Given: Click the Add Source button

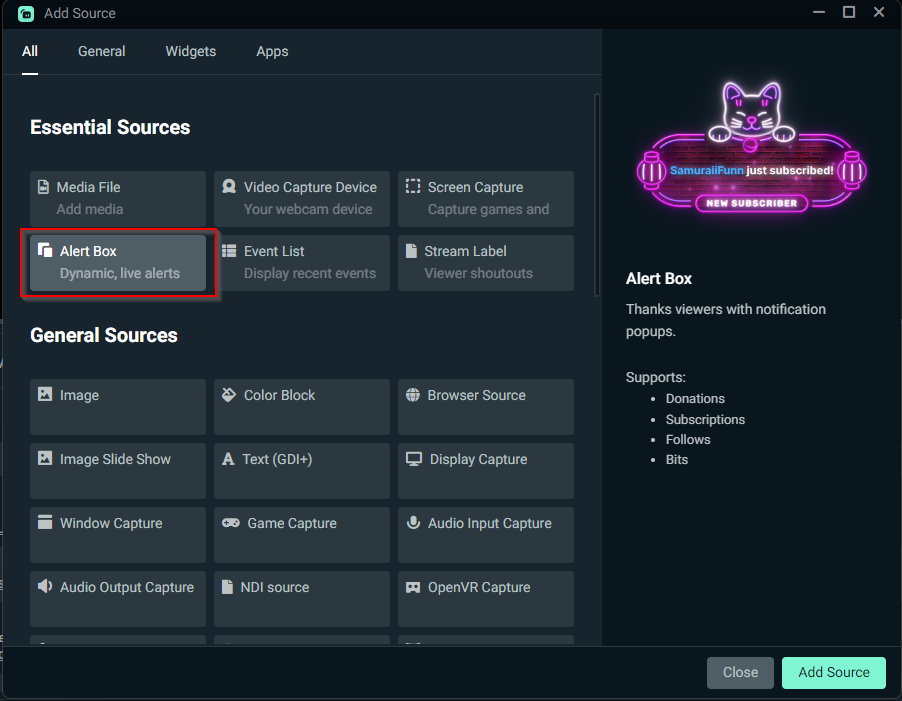Looking at the screenshot, I should coord(834,672).
